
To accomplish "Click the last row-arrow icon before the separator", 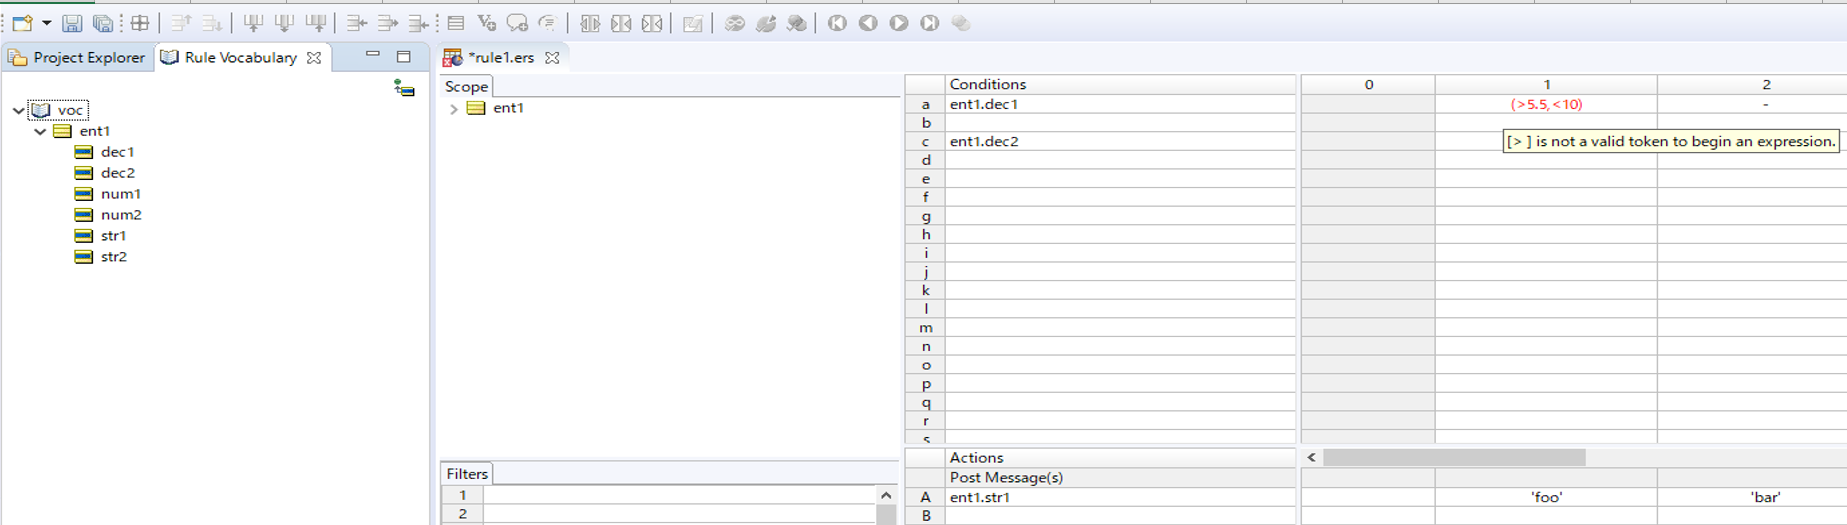I will point(419,23).
